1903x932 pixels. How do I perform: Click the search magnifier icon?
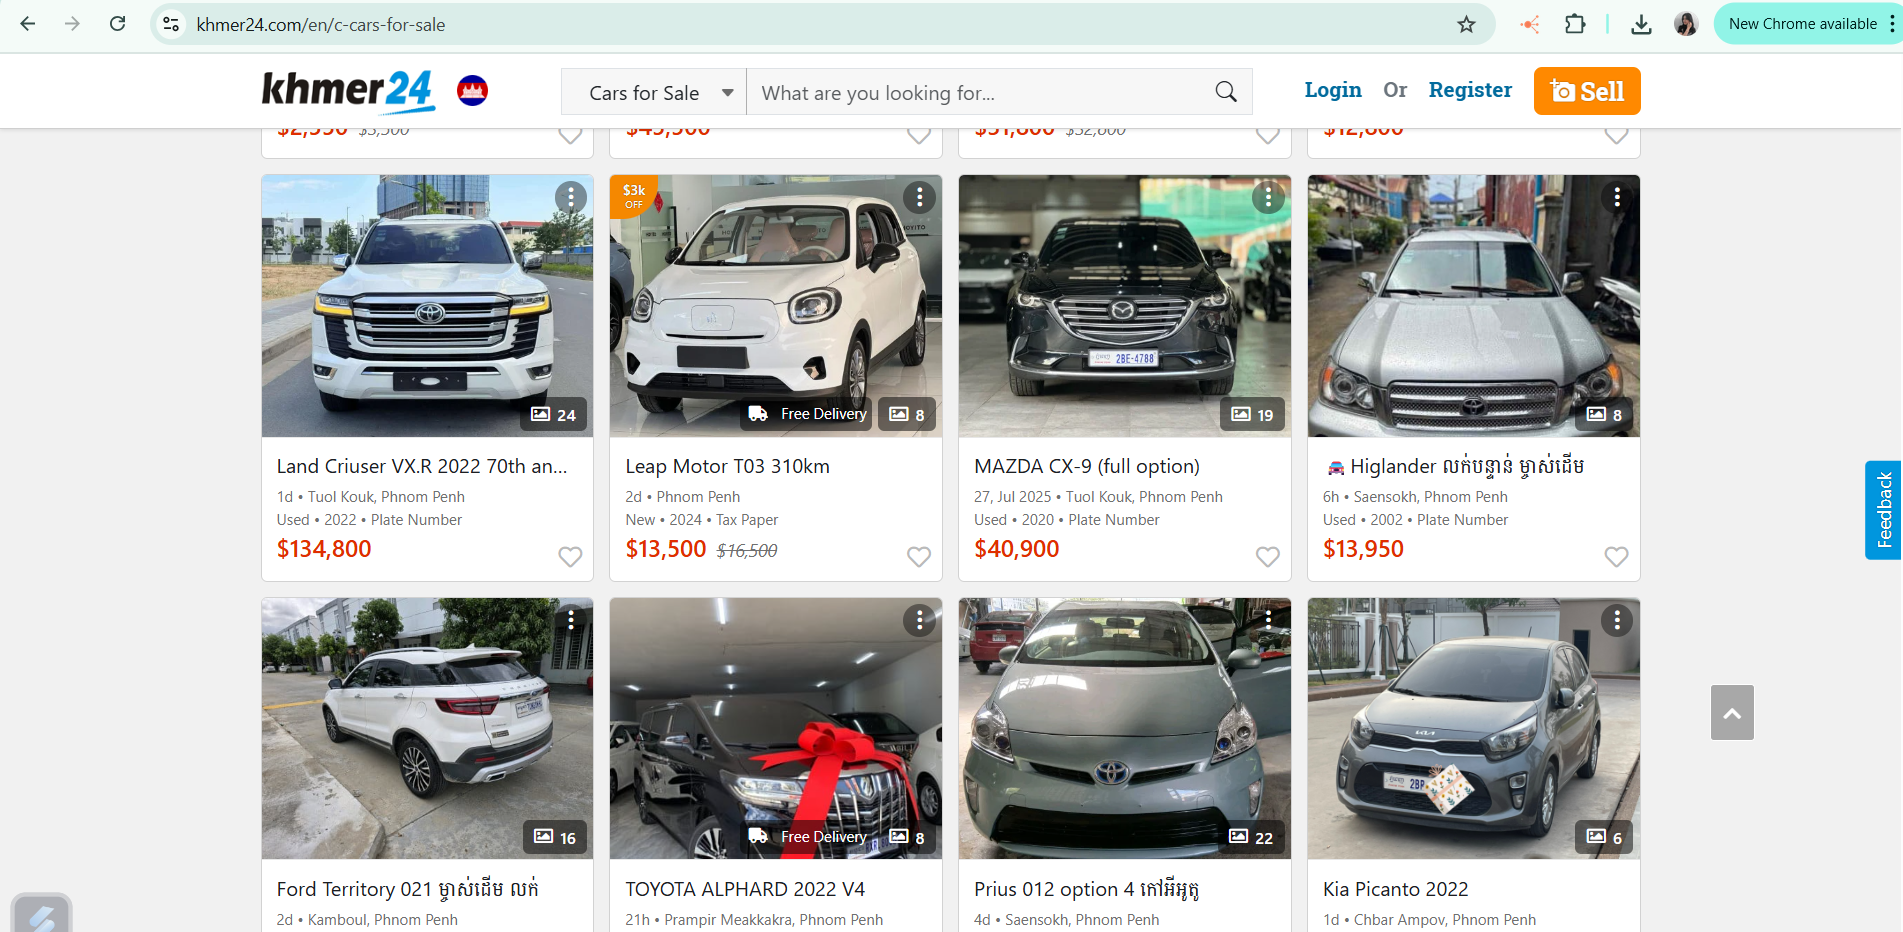(x=1226, y=92)
